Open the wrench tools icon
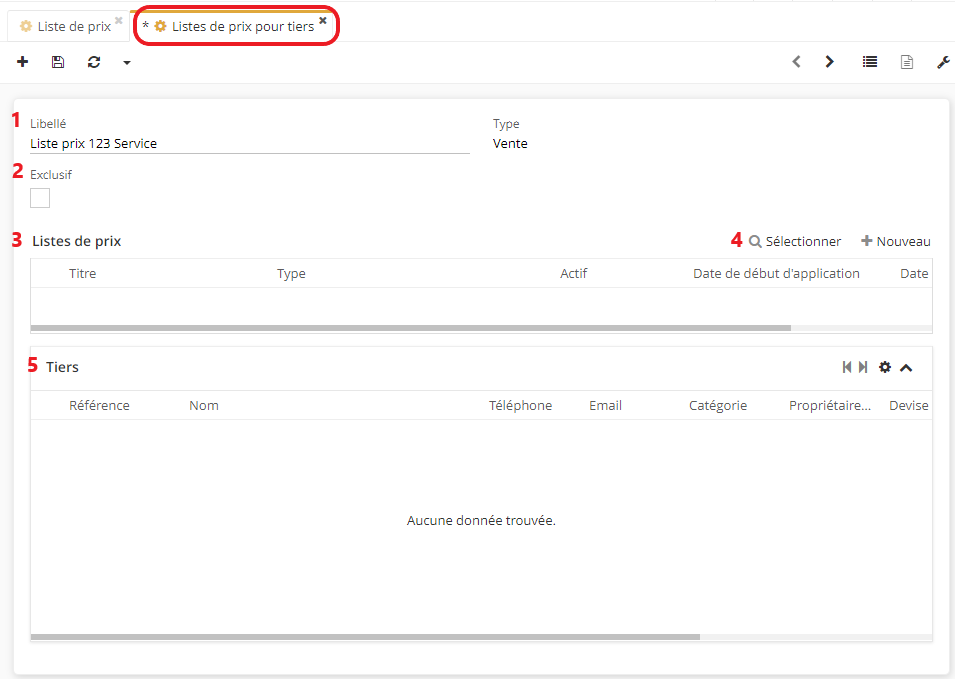The width and height of the screenshot is (955, 679). (942, 62)
